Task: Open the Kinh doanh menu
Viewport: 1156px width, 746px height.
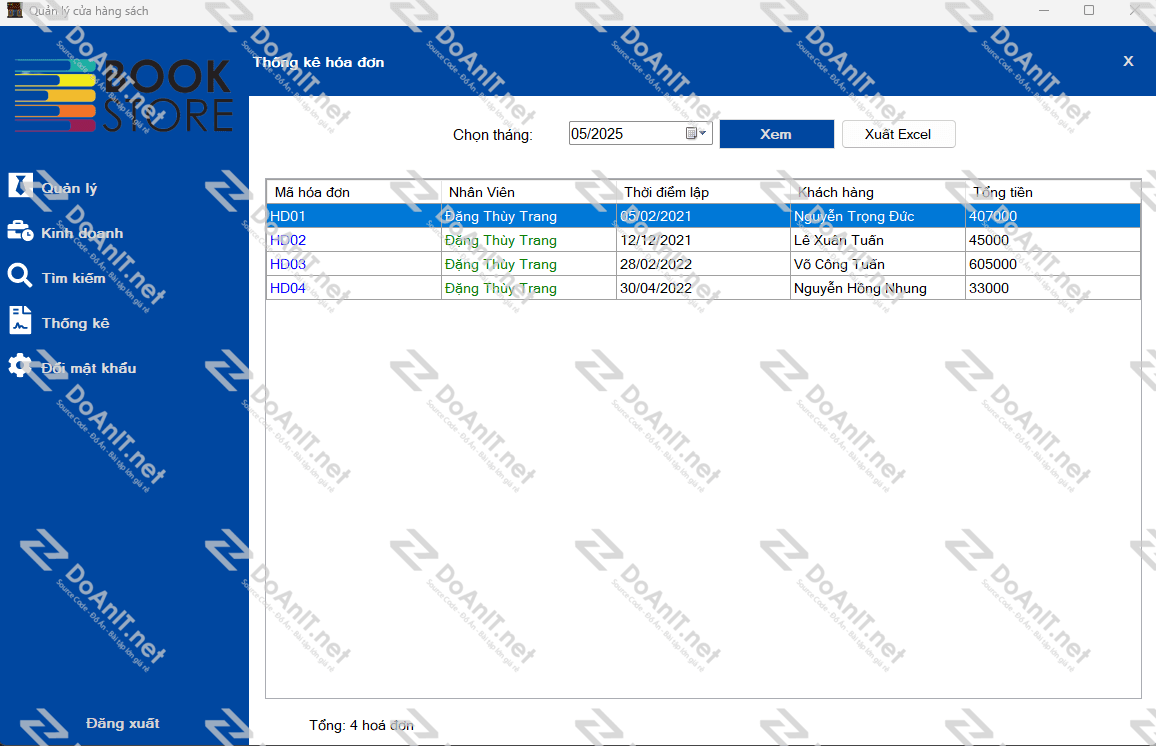Action: point(82,233)
